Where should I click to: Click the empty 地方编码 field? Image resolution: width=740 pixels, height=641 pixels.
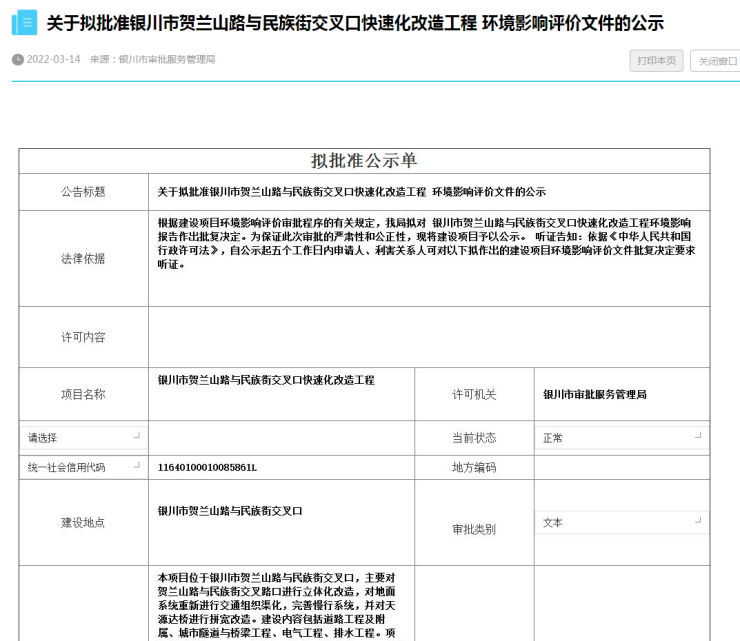point(621,467)
